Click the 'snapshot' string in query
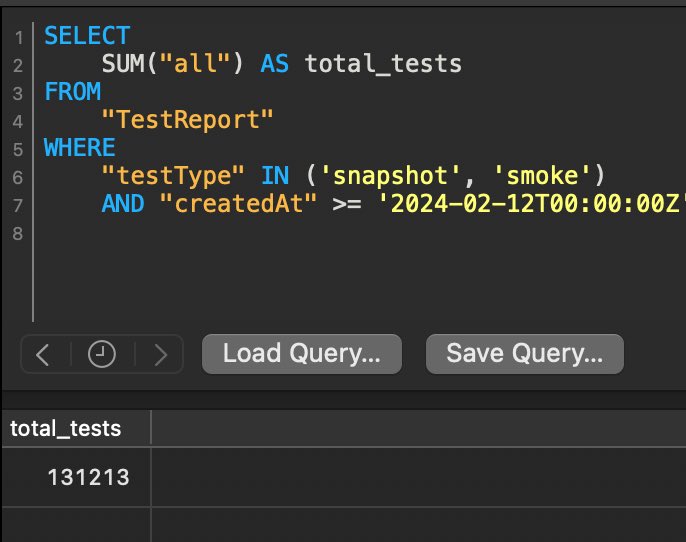686x542 pixels. point(390,176)
